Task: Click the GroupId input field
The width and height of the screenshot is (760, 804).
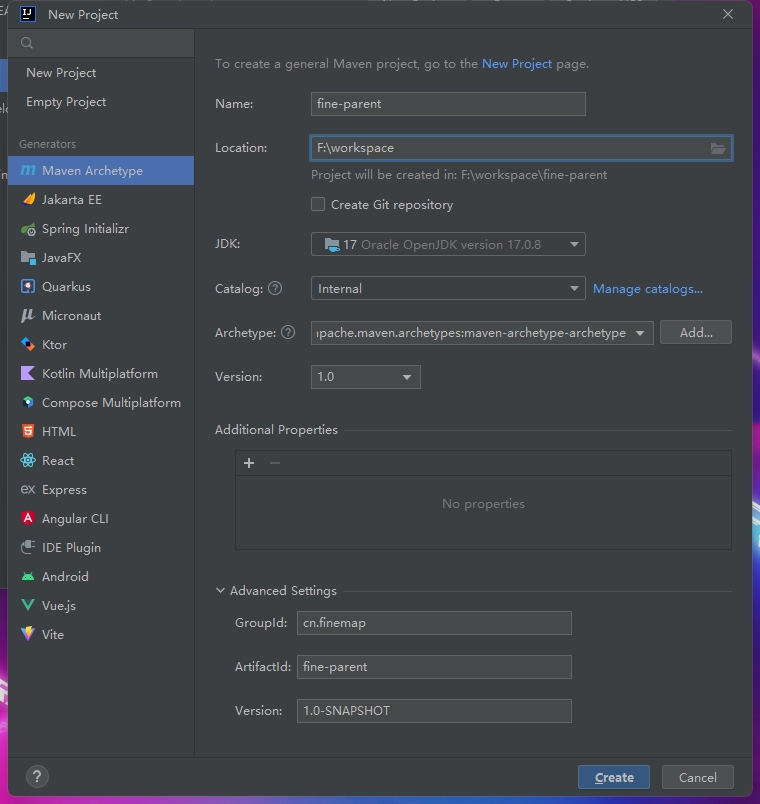Action: [434, 623]
